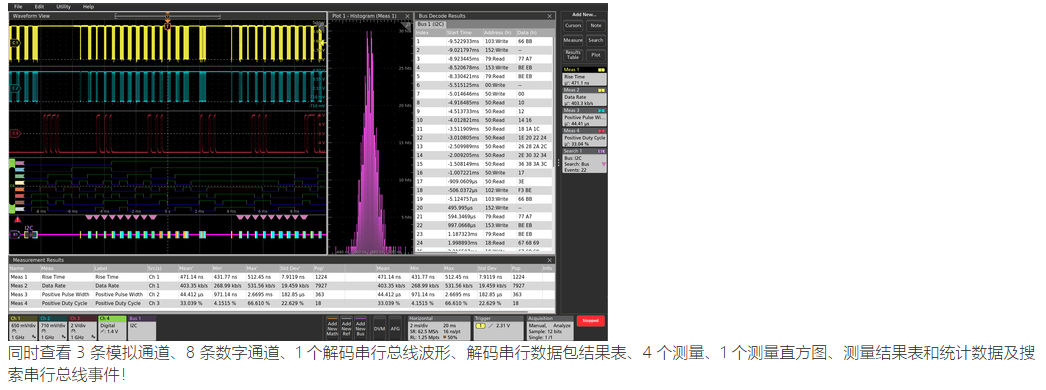
Task: Toggle the DVM button
Action: pyautogui.click(x=380, y=327)
